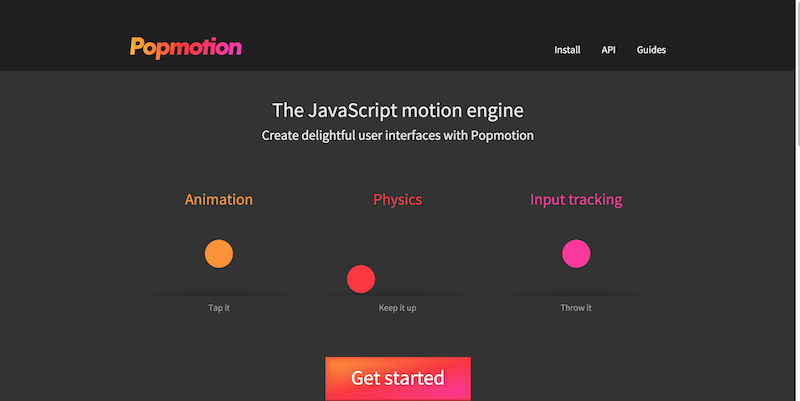Select the Animation heading

coord(219,200)
